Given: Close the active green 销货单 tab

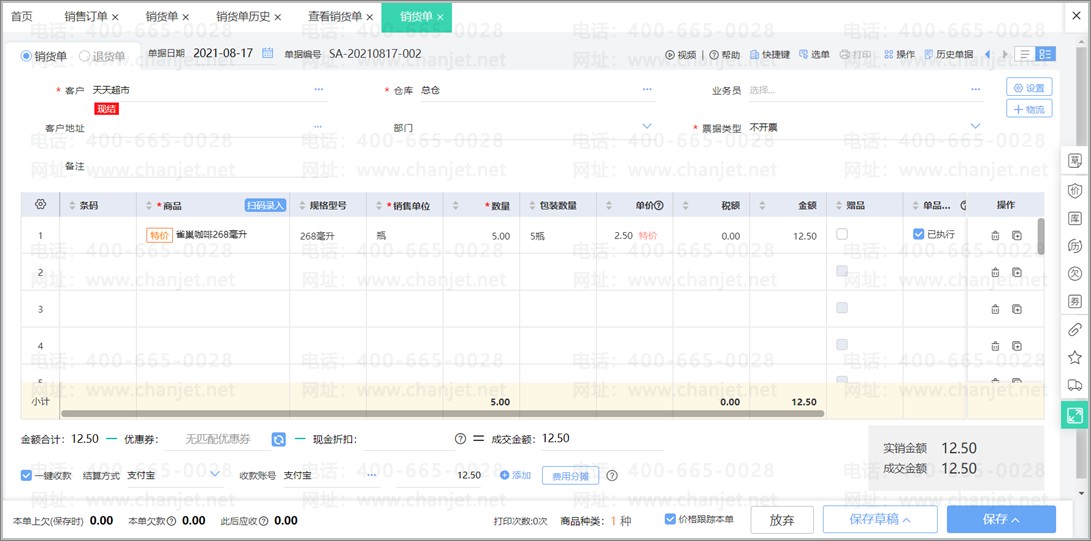Looking at the screenshot, I should tap(440, 17).
